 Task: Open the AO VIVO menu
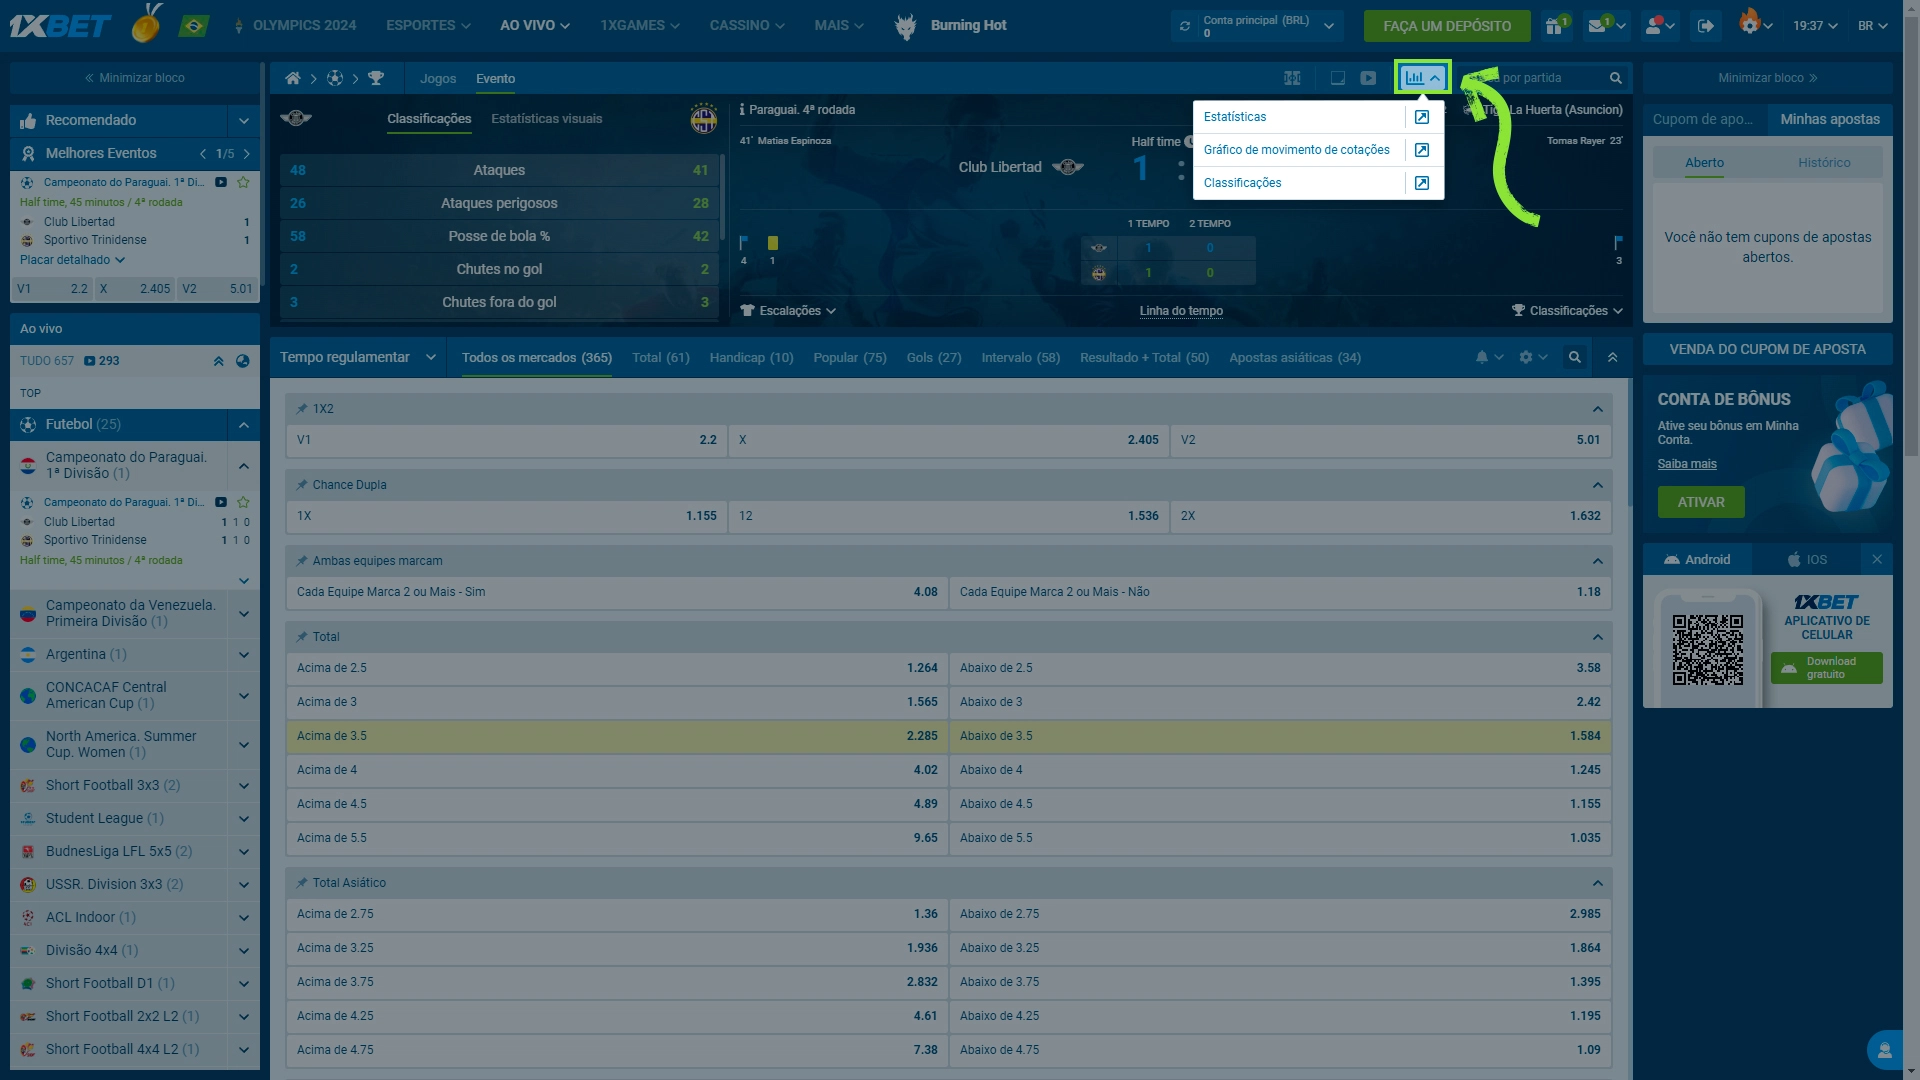pos(535,25)
